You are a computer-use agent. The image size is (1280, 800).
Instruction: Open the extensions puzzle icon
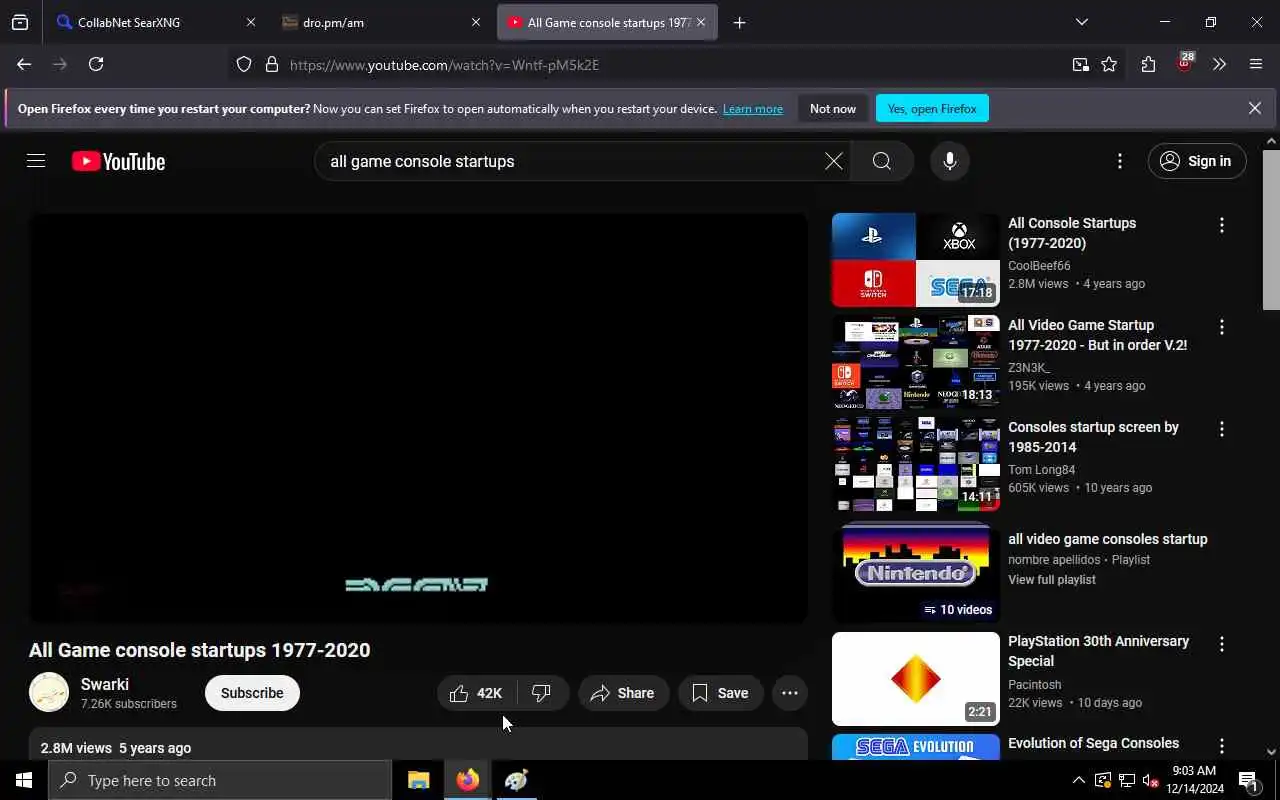1148,65
